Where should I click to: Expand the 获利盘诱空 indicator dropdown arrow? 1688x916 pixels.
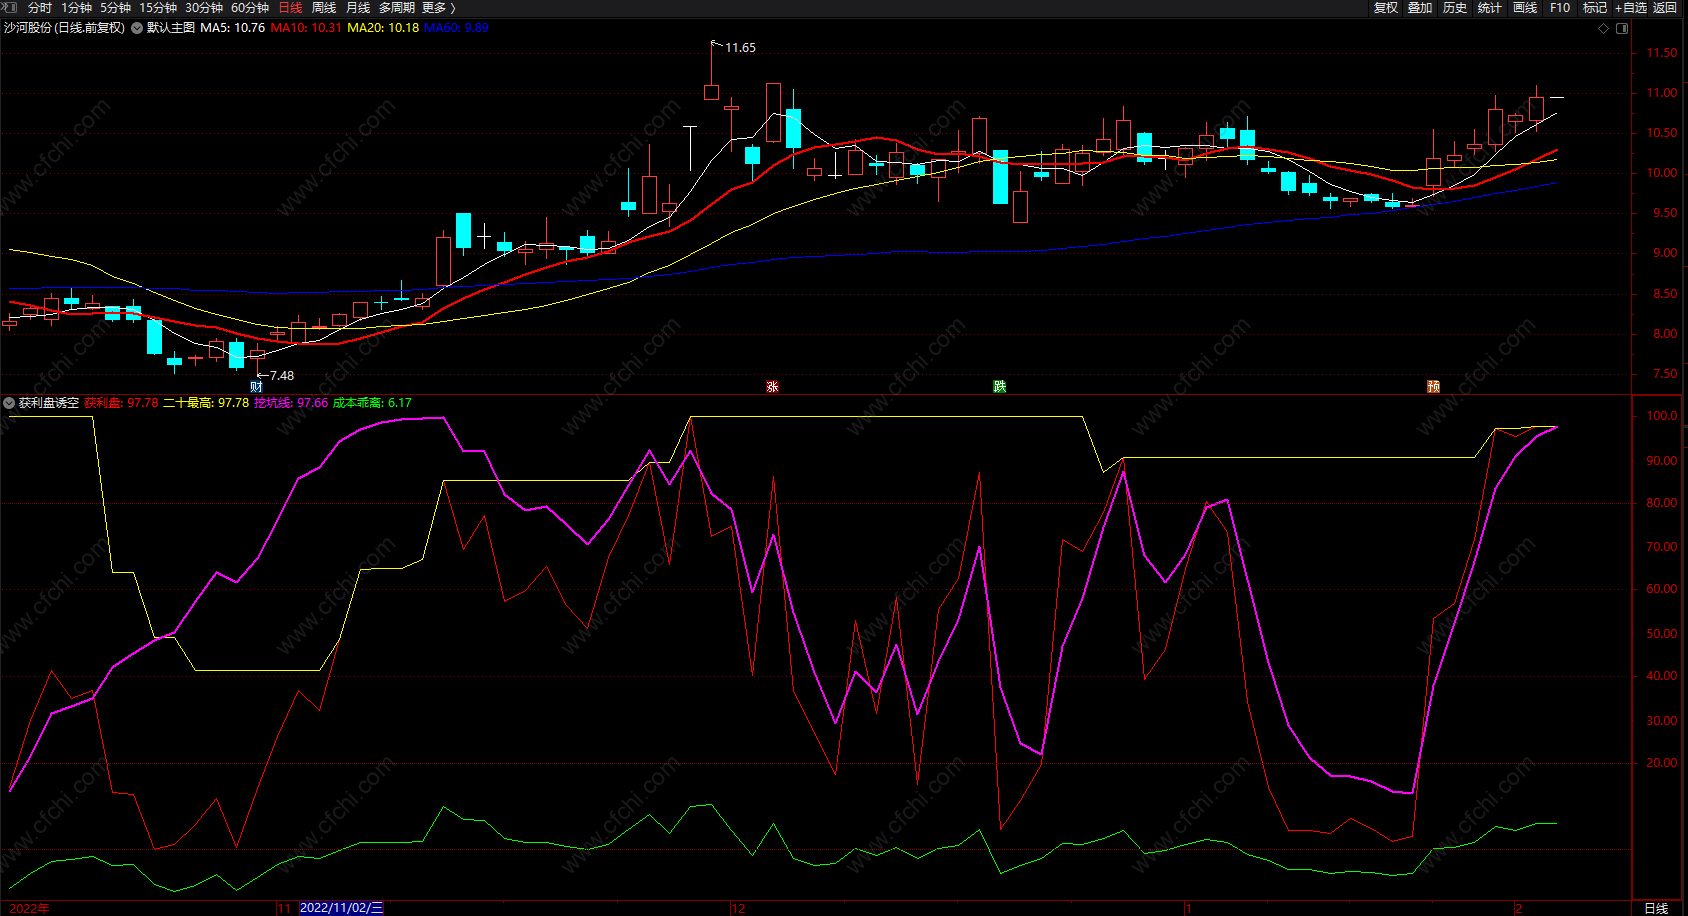(9, 403)
